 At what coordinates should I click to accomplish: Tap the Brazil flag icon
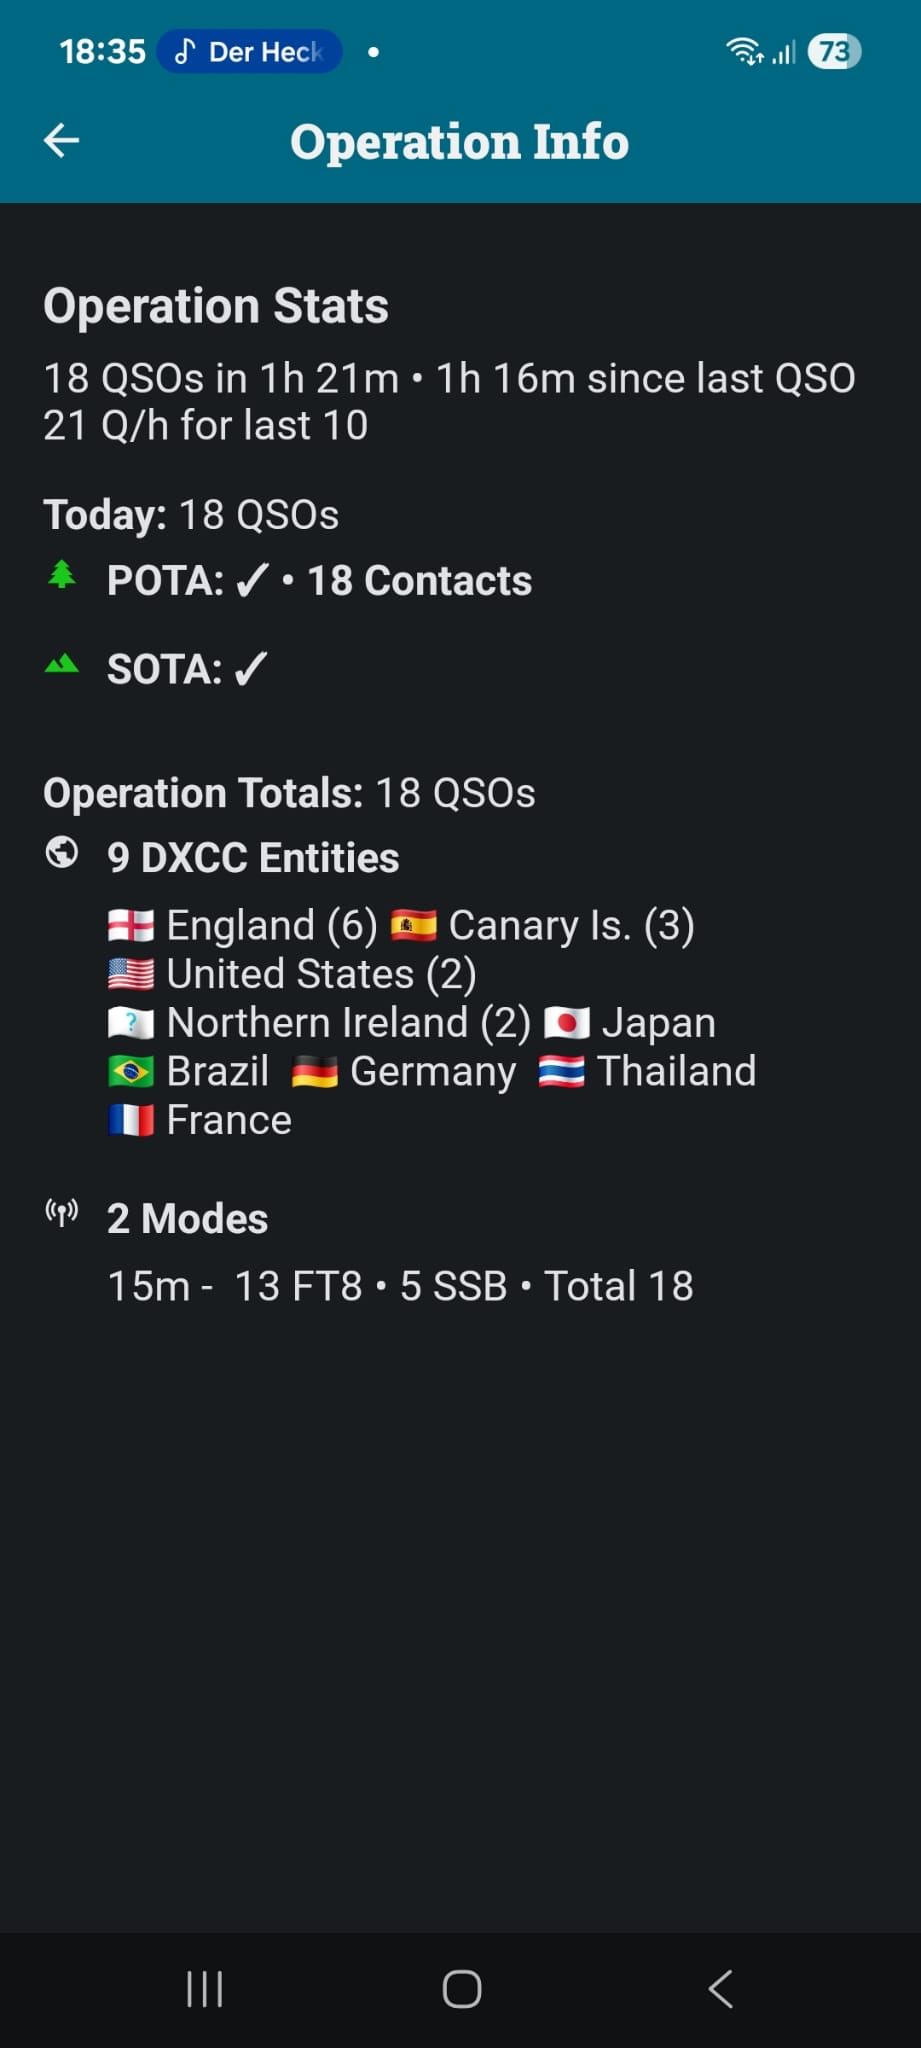coord(131,1072)
